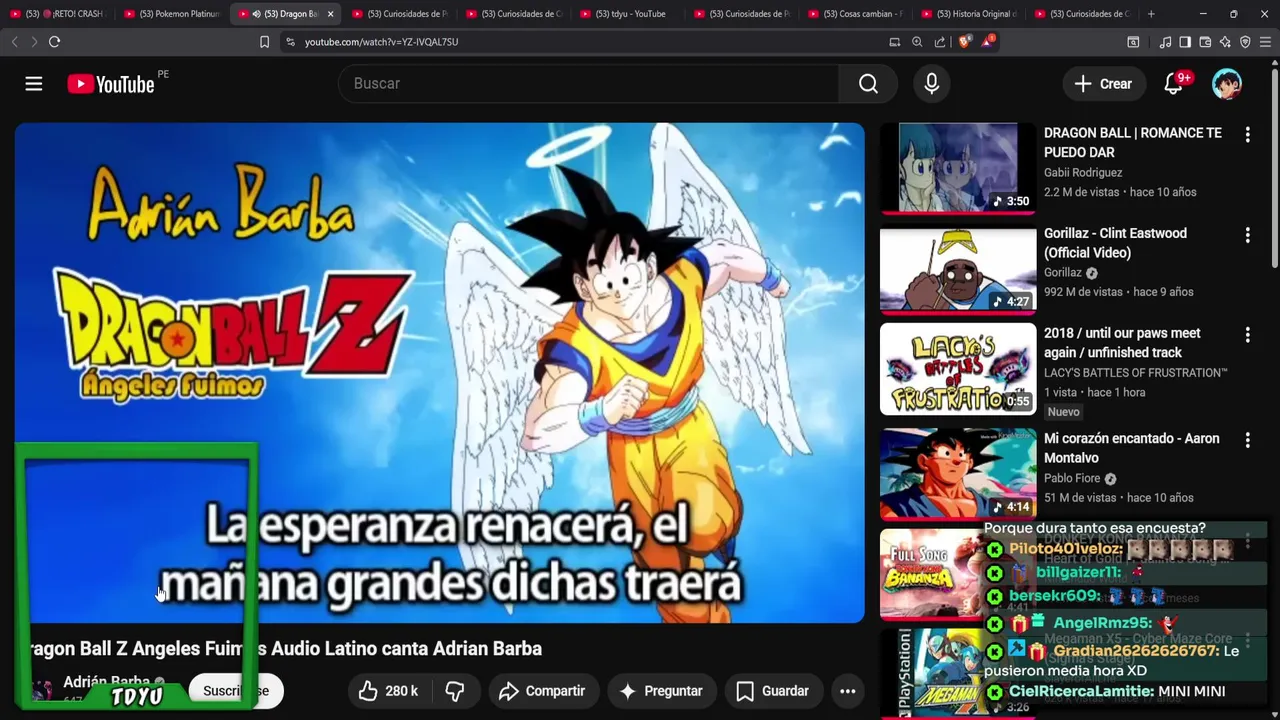
Task: Toggle the browser sidebar panel icon
Action: (1185, 42)
